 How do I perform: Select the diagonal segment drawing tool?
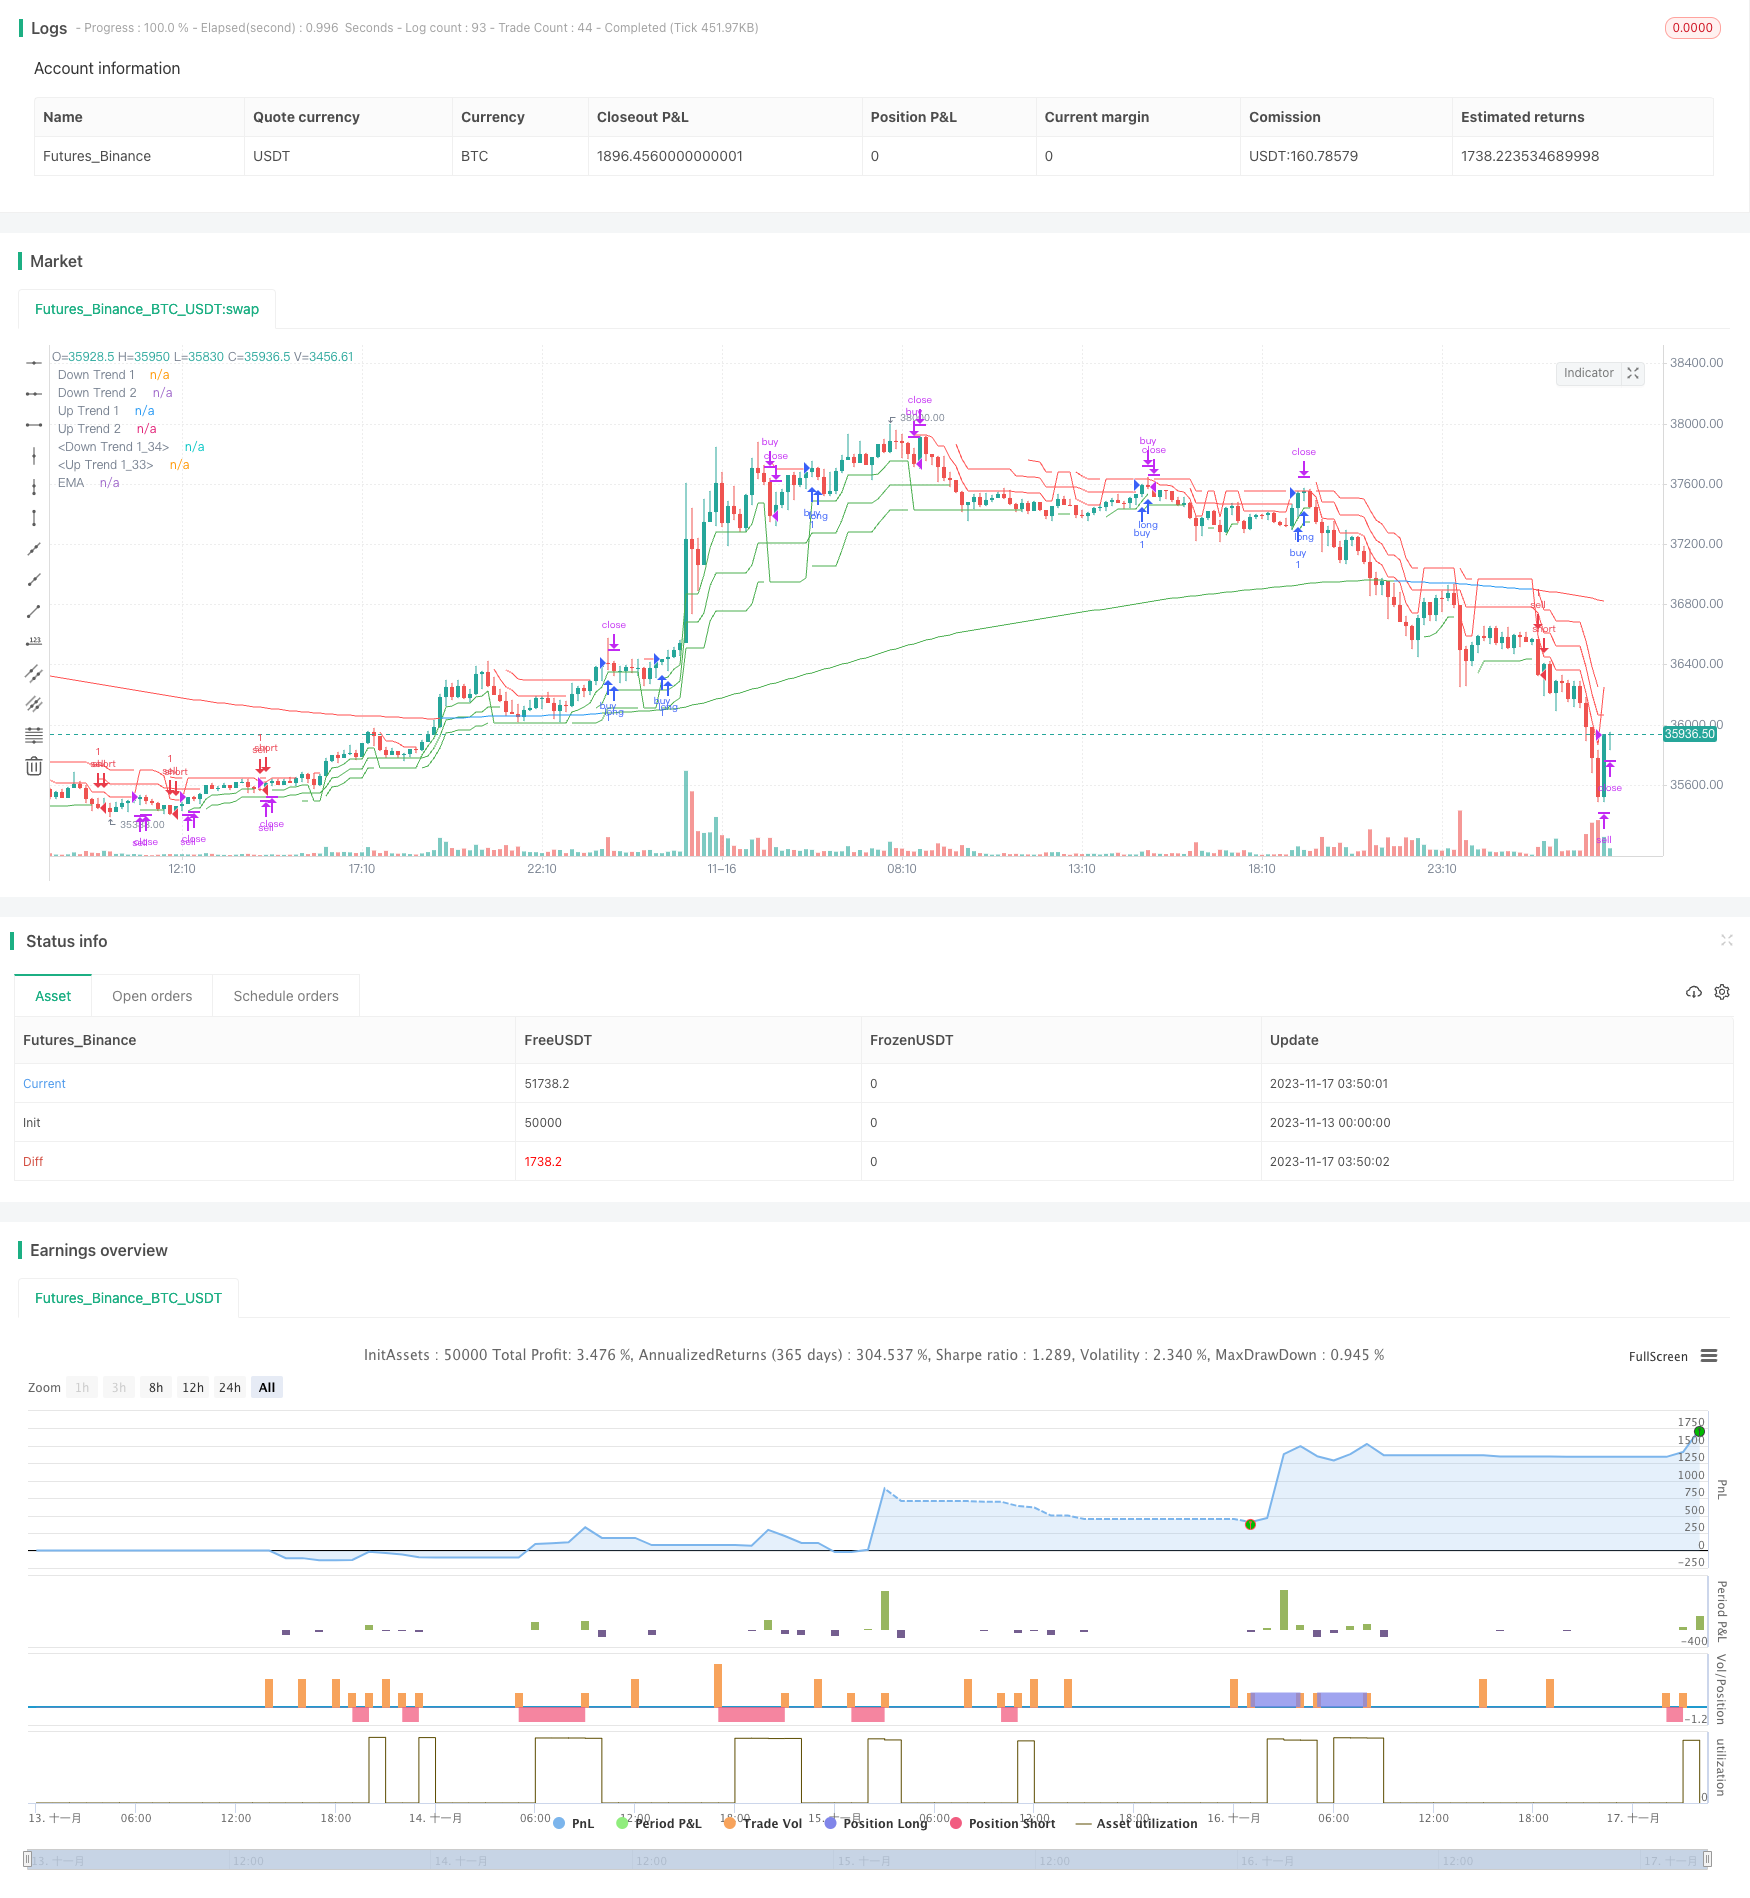pyautogui.click(x=34, y=611)
